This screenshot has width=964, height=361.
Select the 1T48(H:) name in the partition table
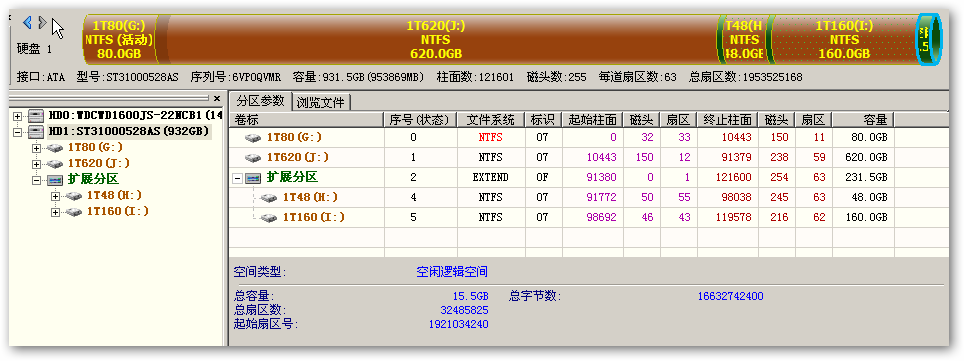click(x=311, y=197)
